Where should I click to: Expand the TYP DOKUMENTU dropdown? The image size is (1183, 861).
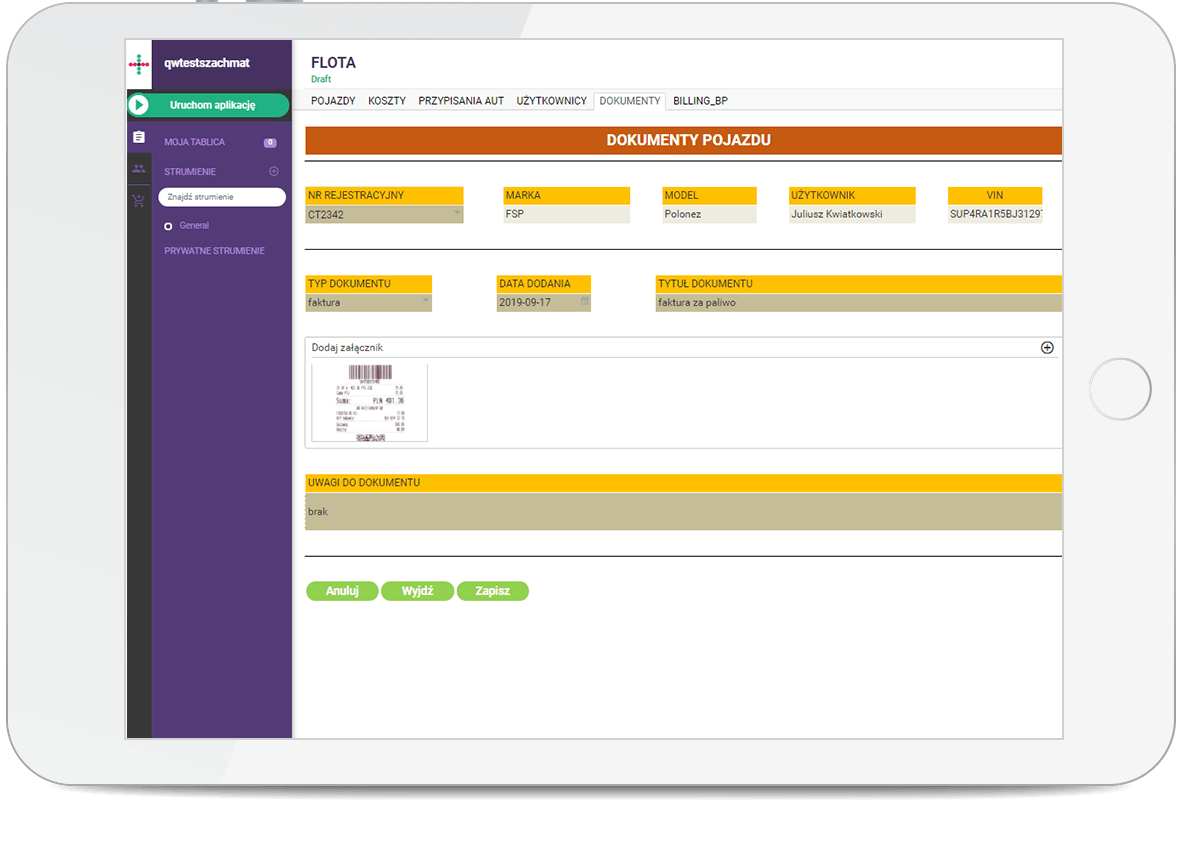(x=425, y=301)
